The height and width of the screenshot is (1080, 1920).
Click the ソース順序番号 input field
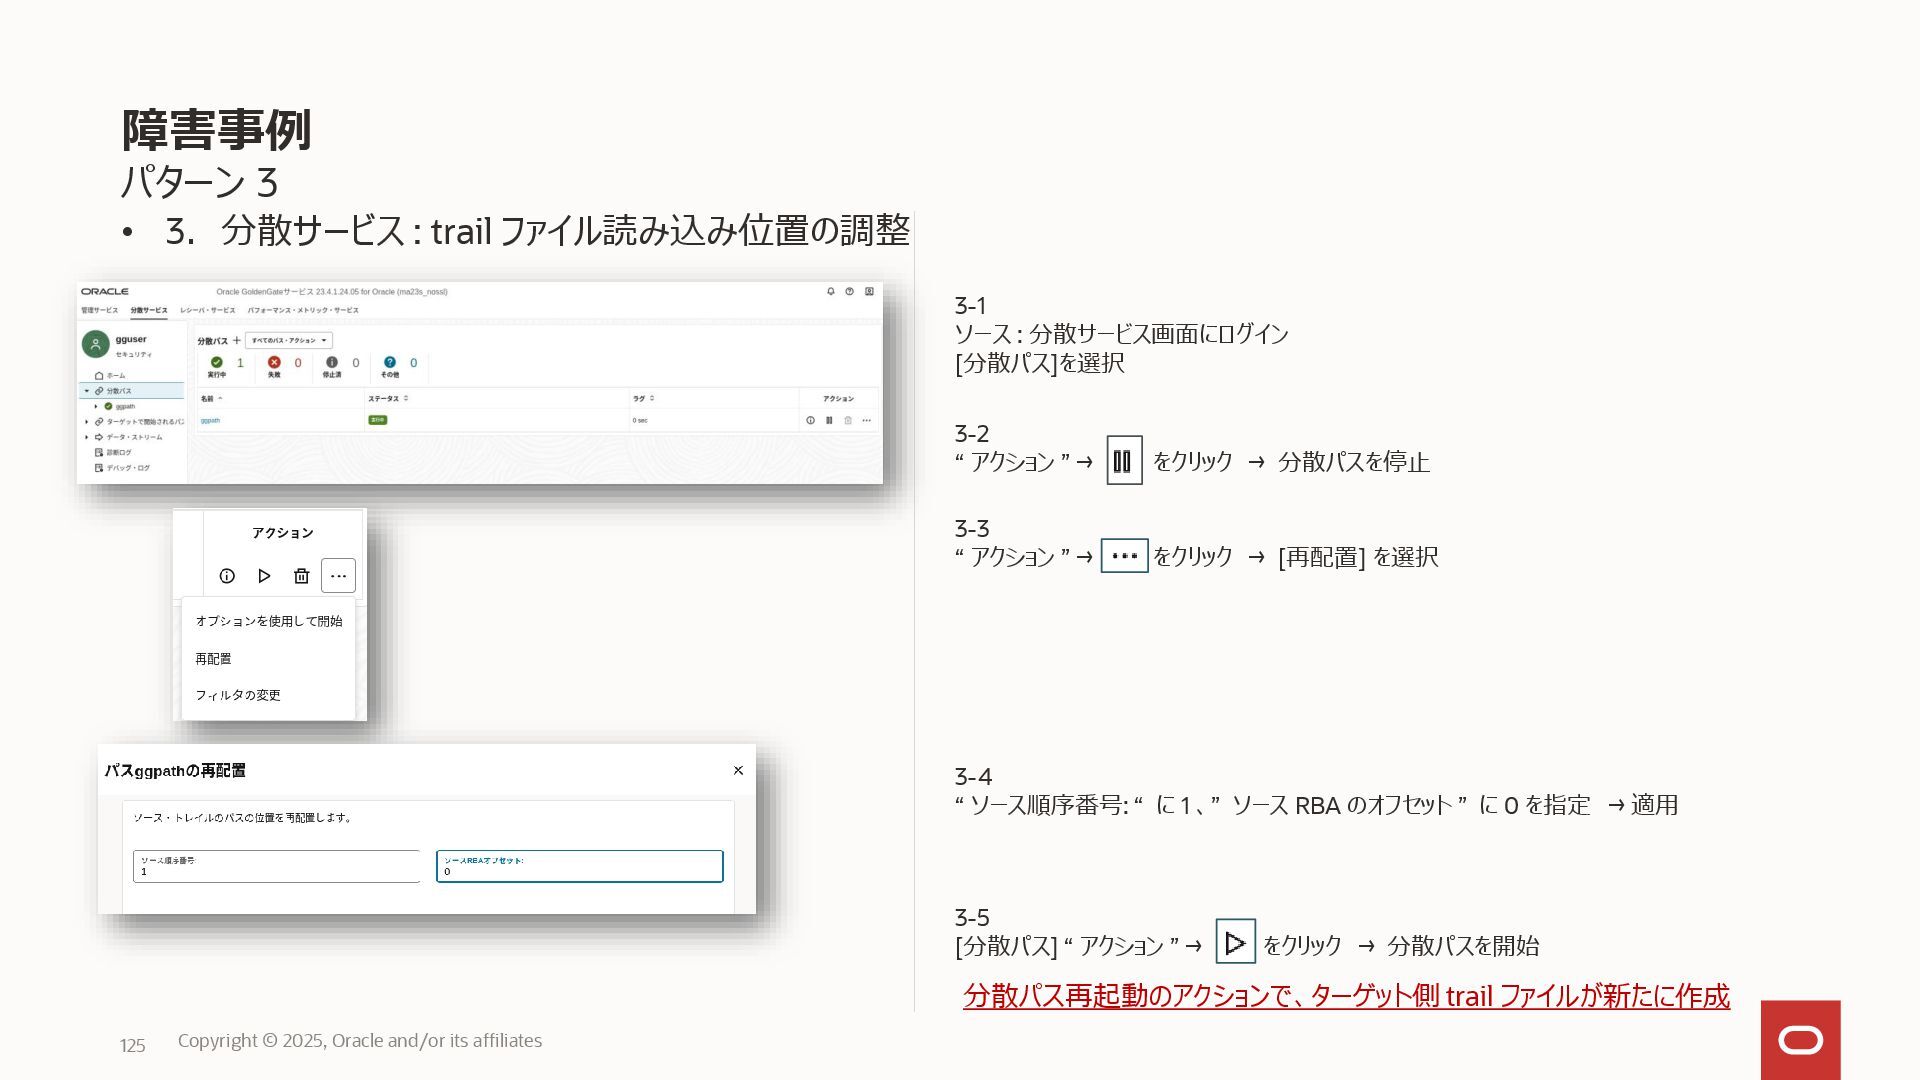[276, 867]
